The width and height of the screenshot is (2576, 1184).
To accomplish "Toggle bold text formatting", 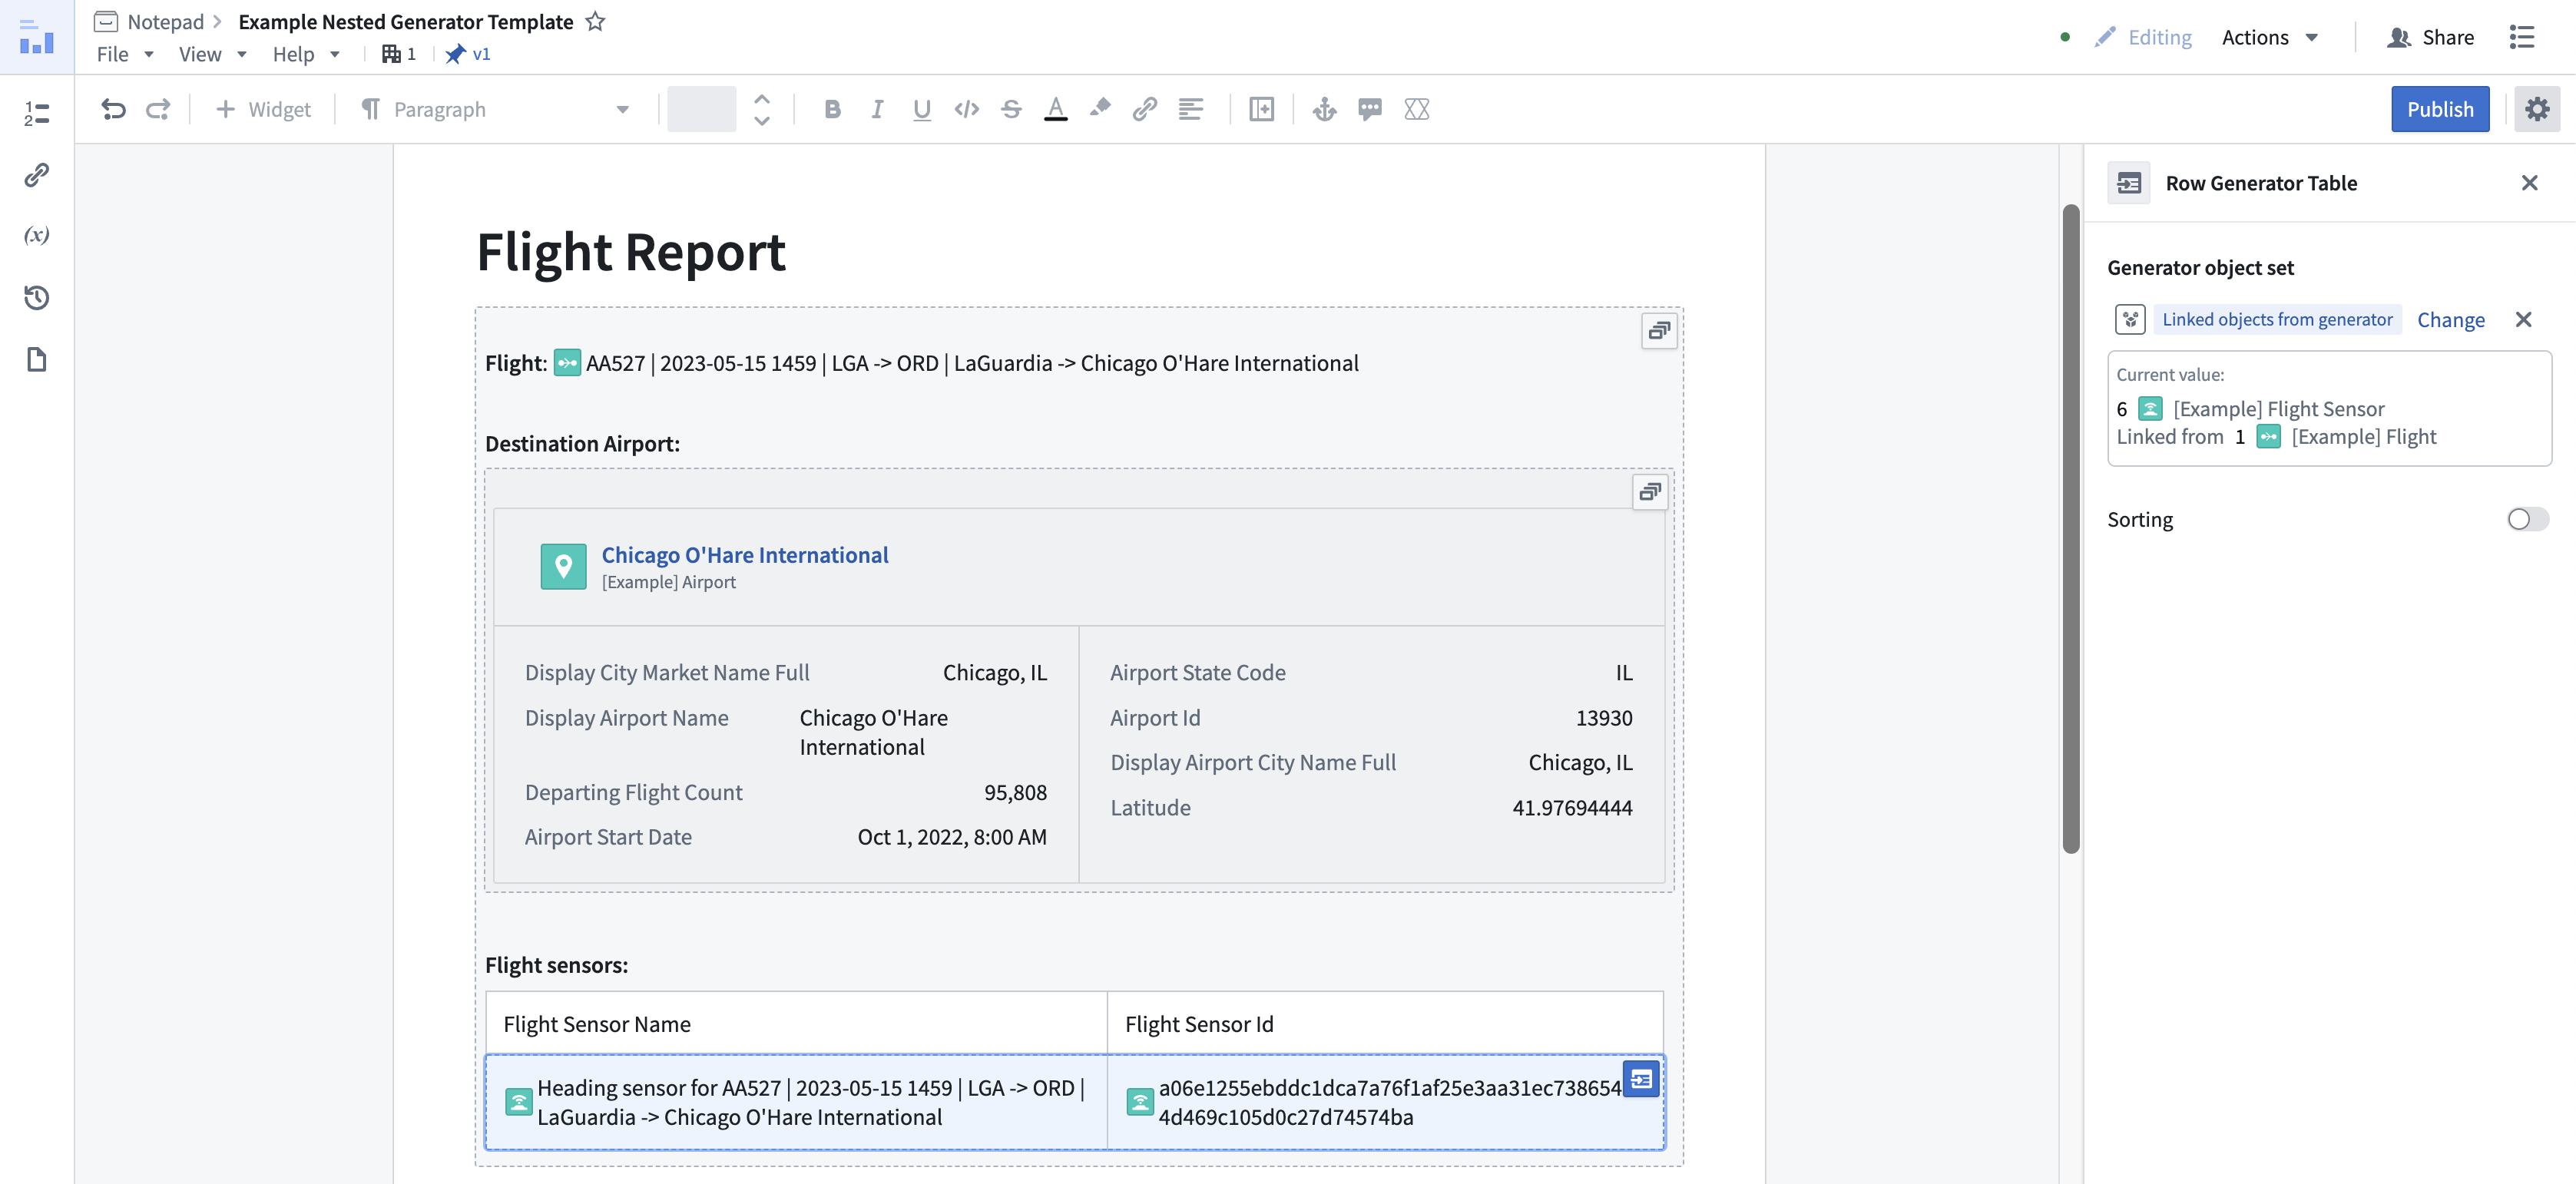I will click(x=831, y=109).
